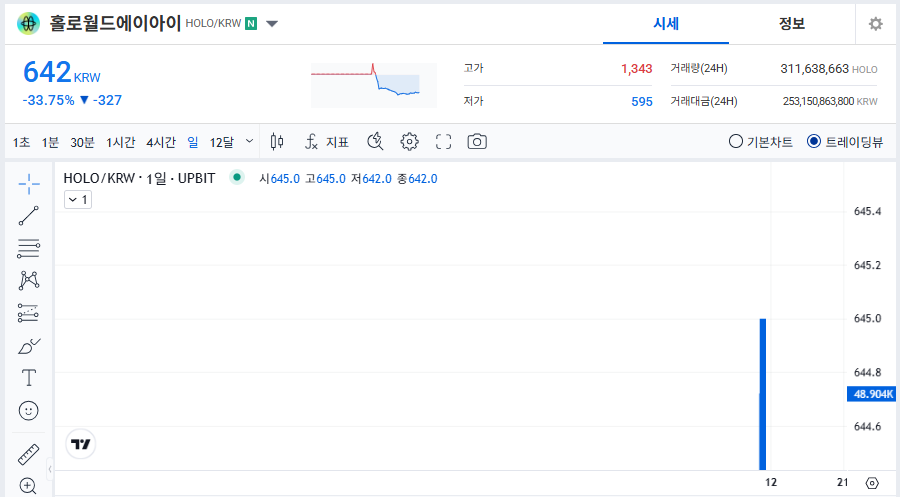This screenshot has height=497, width=900.
Task: Open the timeframe dropdown after 12달
Action: (249, 141)
